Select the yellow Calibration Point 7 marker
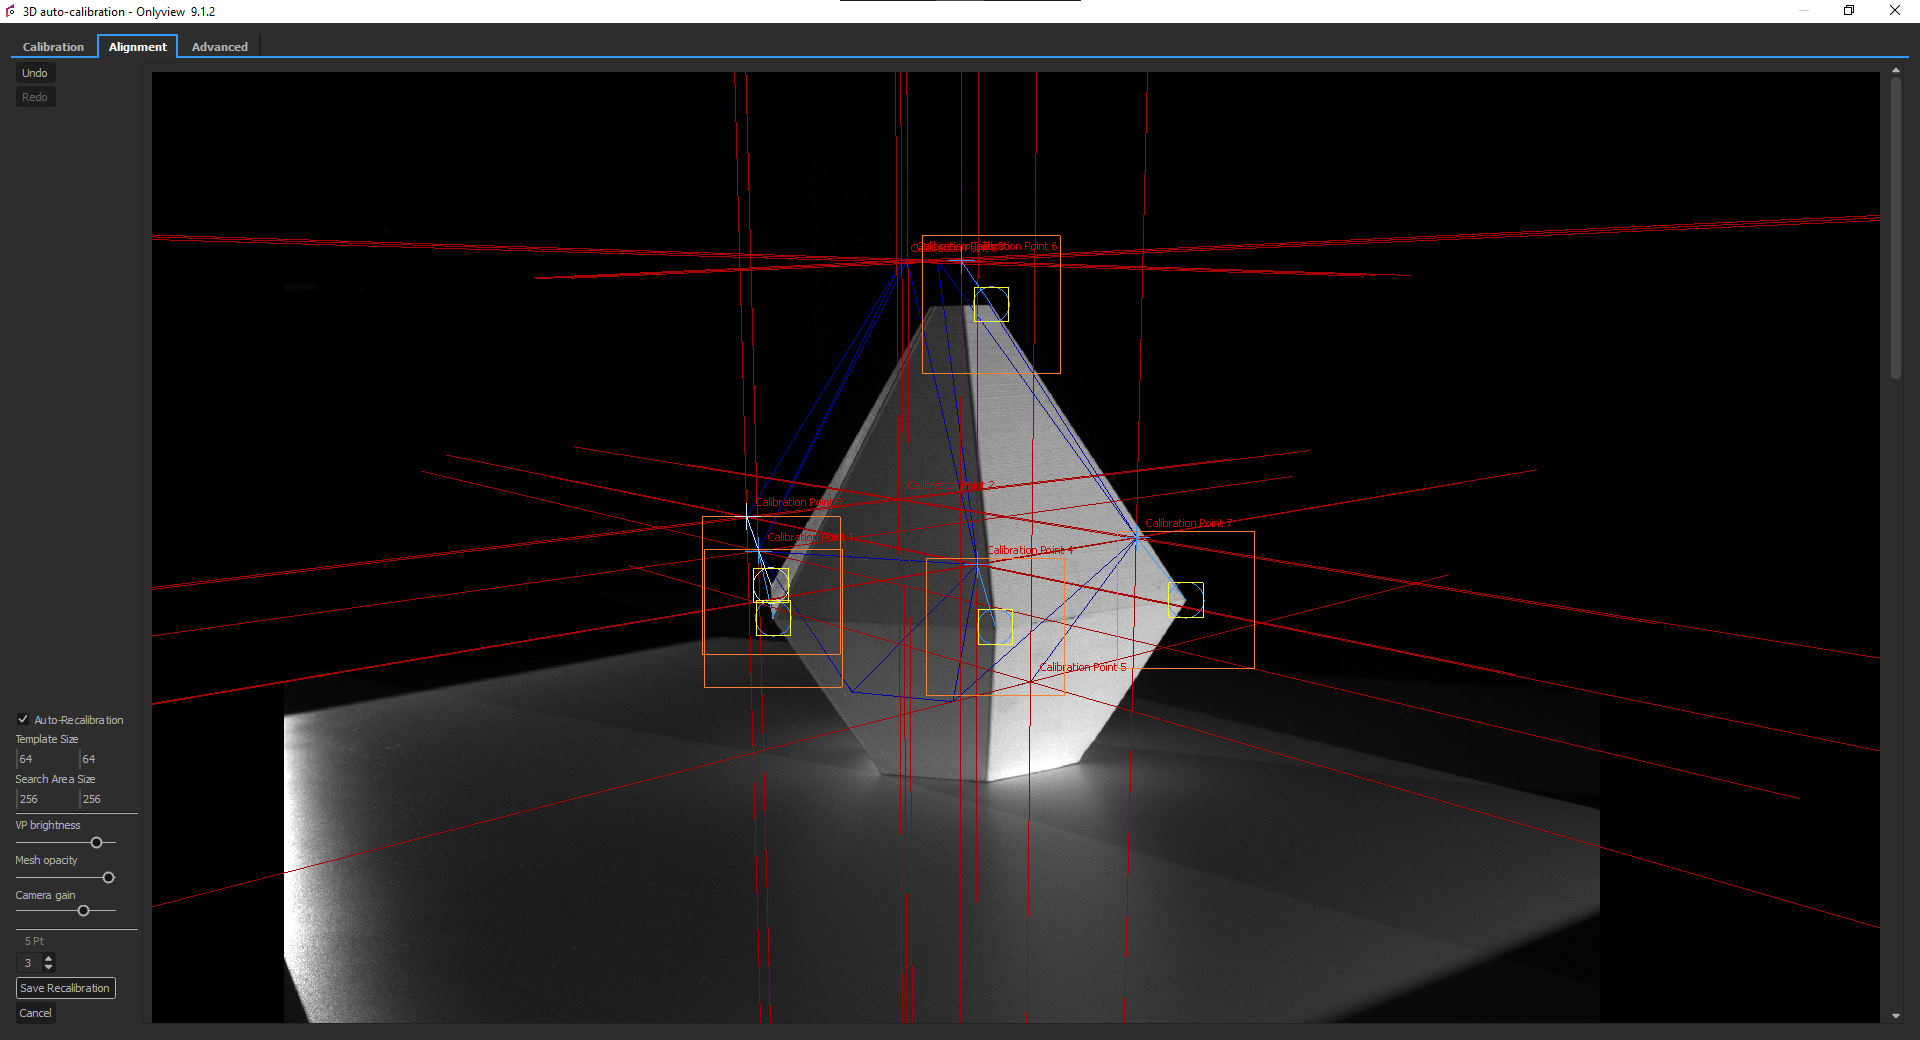Image resolution: width=1920 pixels, height=1040 pixels. click(x=1186, y=600)
